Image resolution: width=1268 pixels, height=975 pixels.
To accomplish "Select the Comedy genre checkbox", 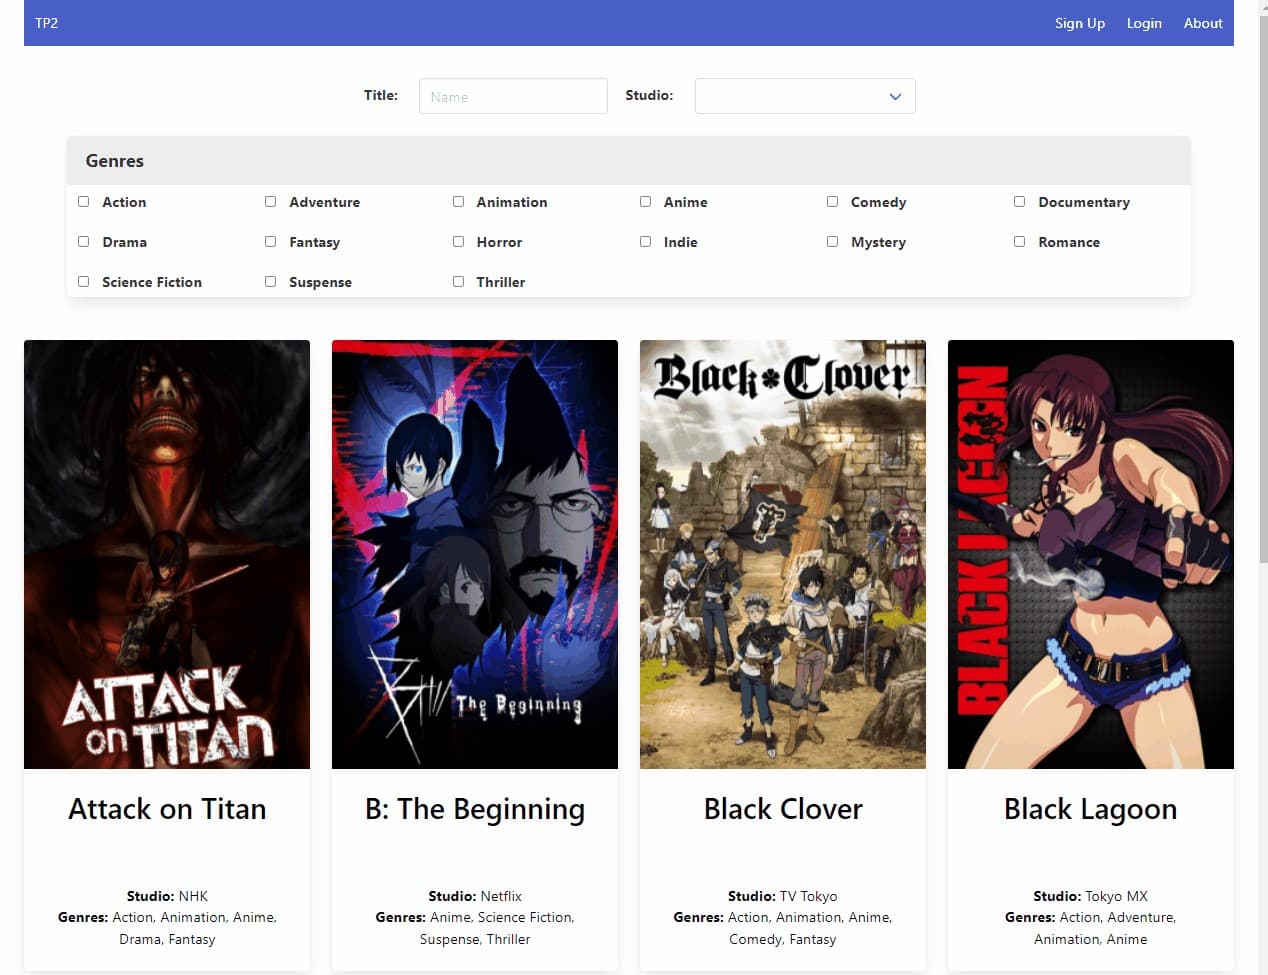I will 832,201.
